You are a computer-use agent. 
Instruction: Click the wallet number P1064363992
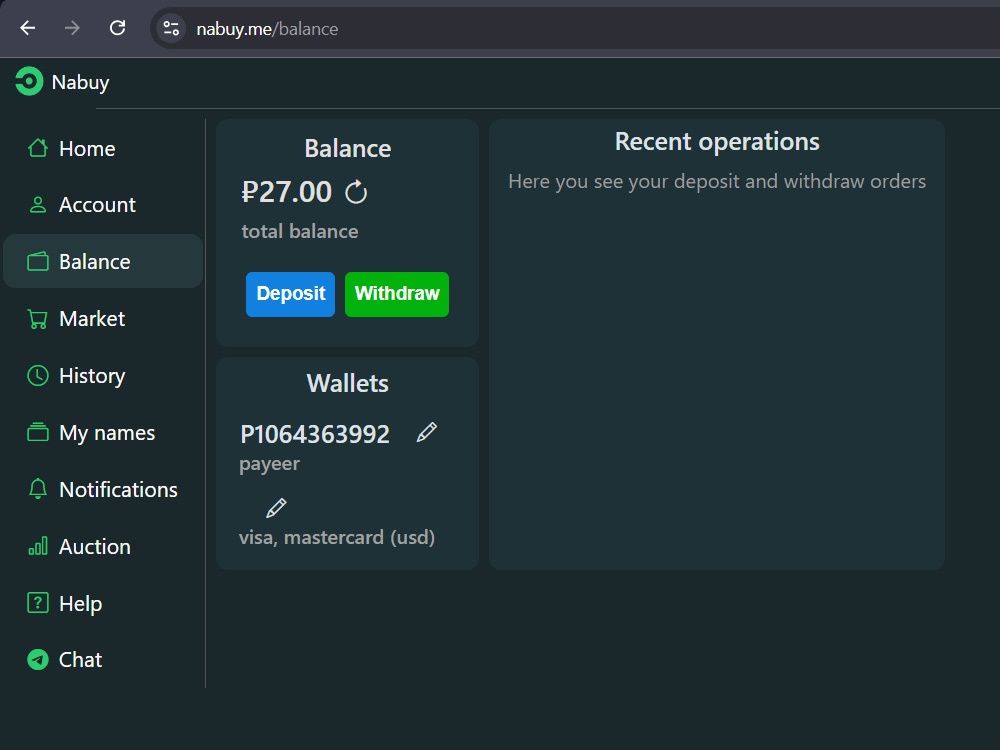click(x=314, y=434)
